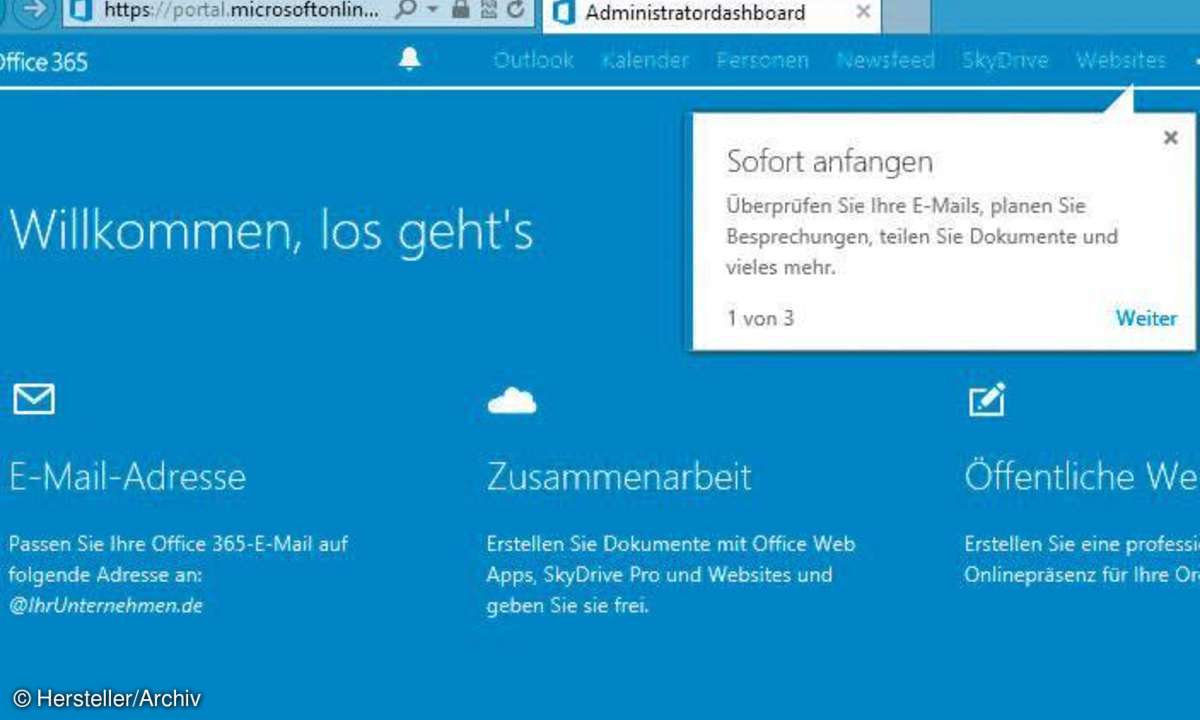Open the address bar dropdown arrow
1200x720 pixels.
coord(432,11)
